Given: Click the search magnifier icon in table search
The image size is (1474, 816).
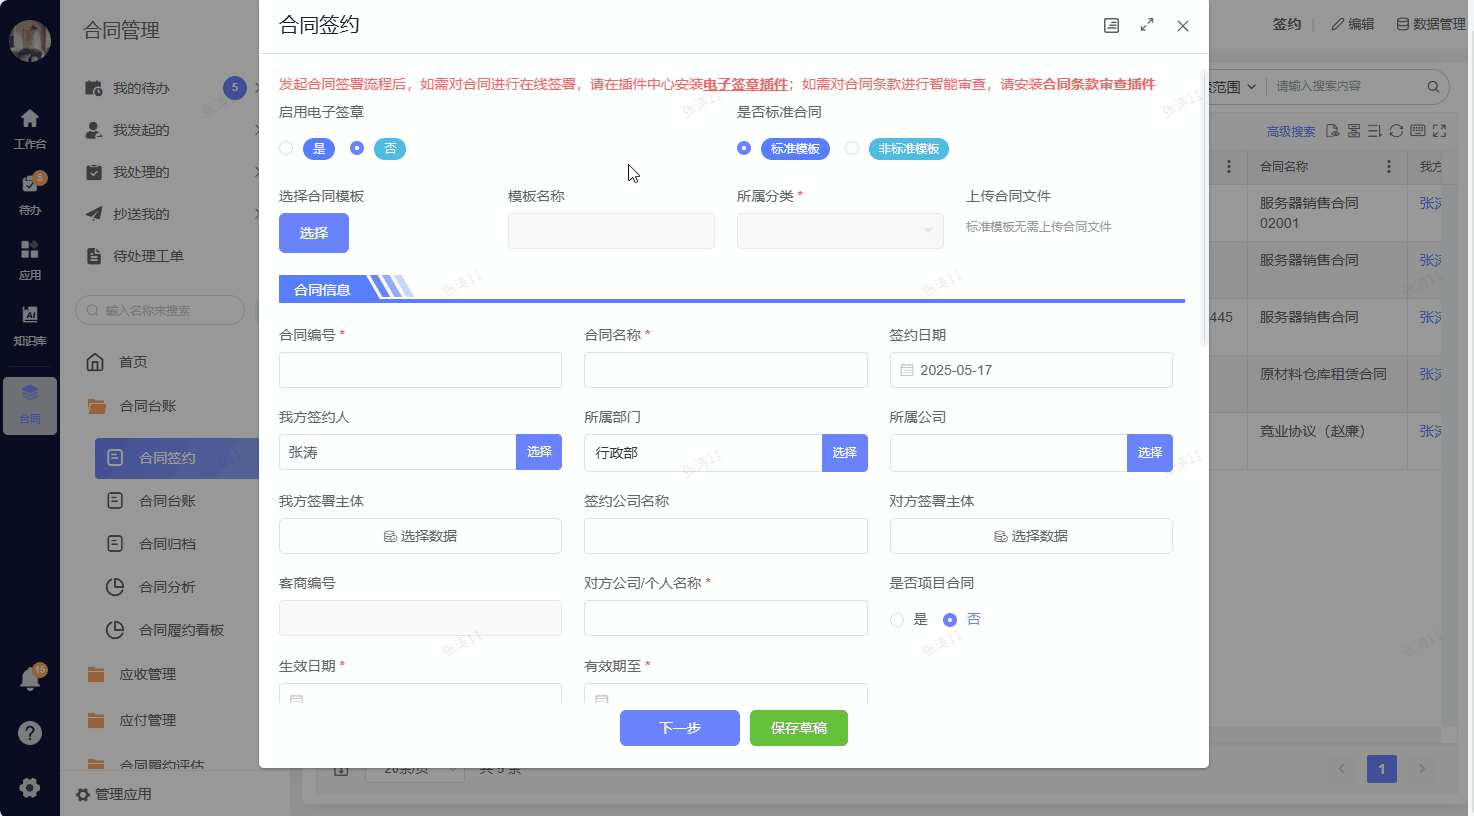Looking at the screenshot, I should (x=1433, y=87).
